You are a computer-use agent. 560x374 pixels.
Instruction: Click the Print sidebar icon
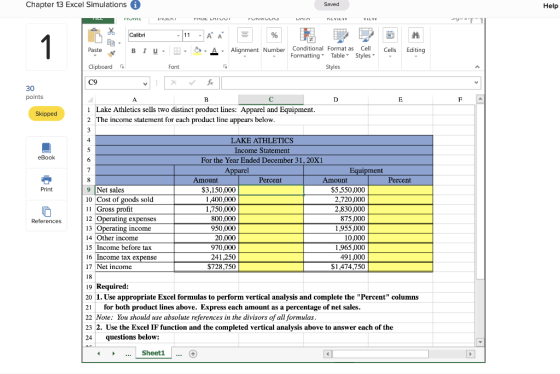[x=46, y=184]
